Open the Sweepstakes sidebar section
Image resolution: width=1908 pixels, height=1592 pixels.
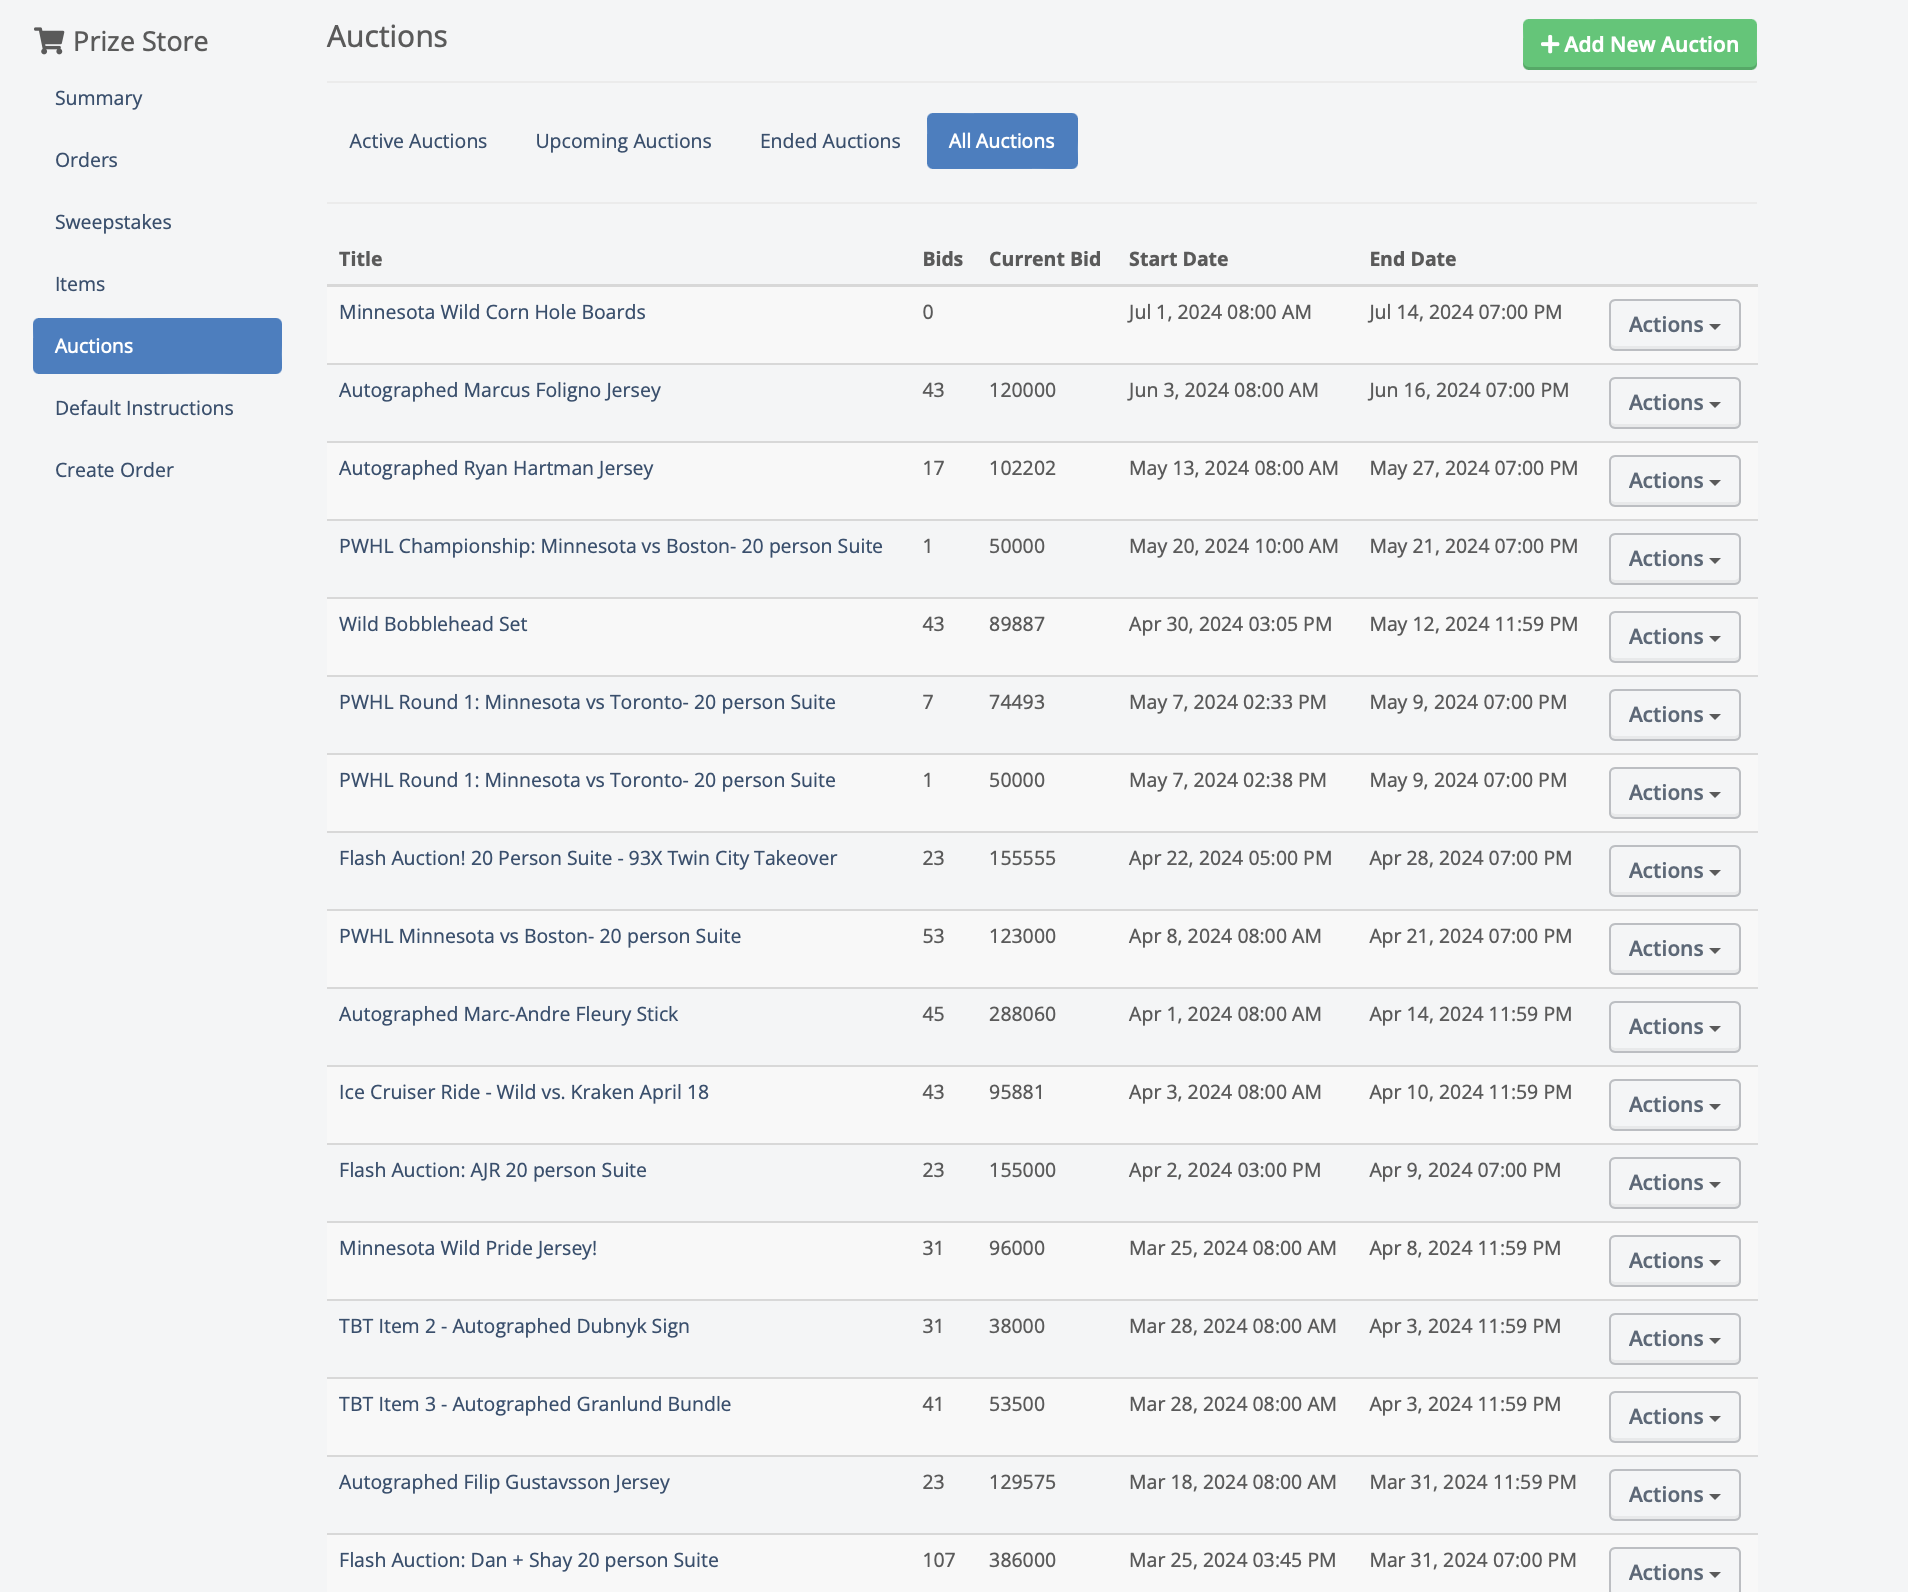113,222
